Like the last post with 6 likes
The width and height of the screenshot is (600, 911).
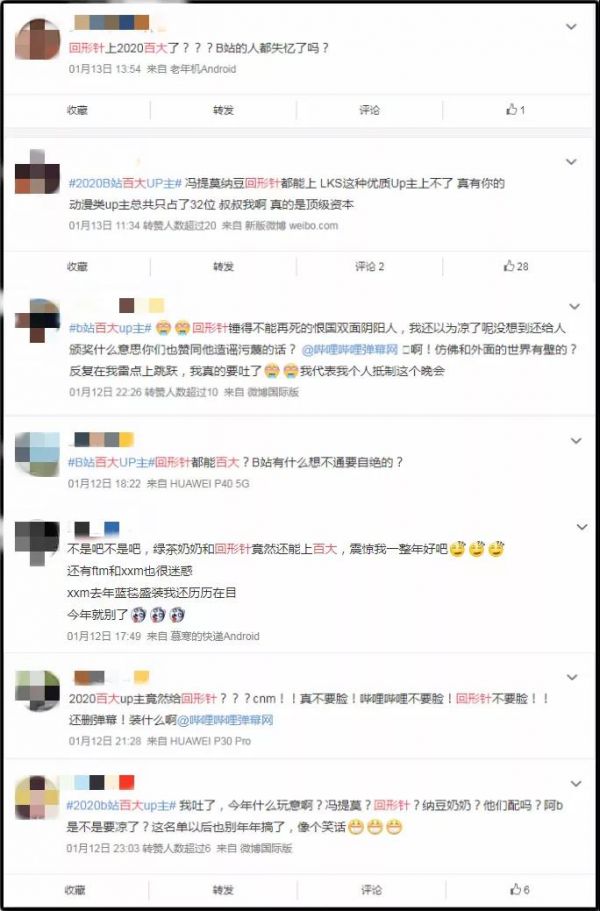(x=519, y=890)
